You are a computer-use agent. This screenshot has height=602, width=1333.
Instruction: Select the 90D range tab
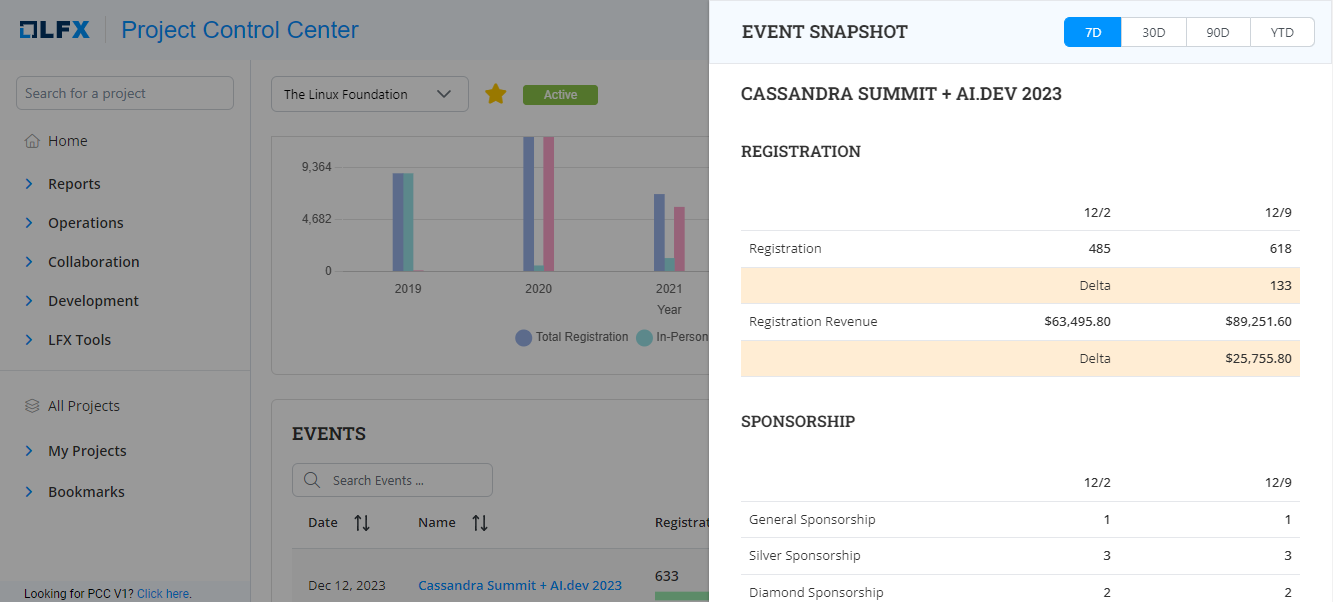[x=1218, y=32]
